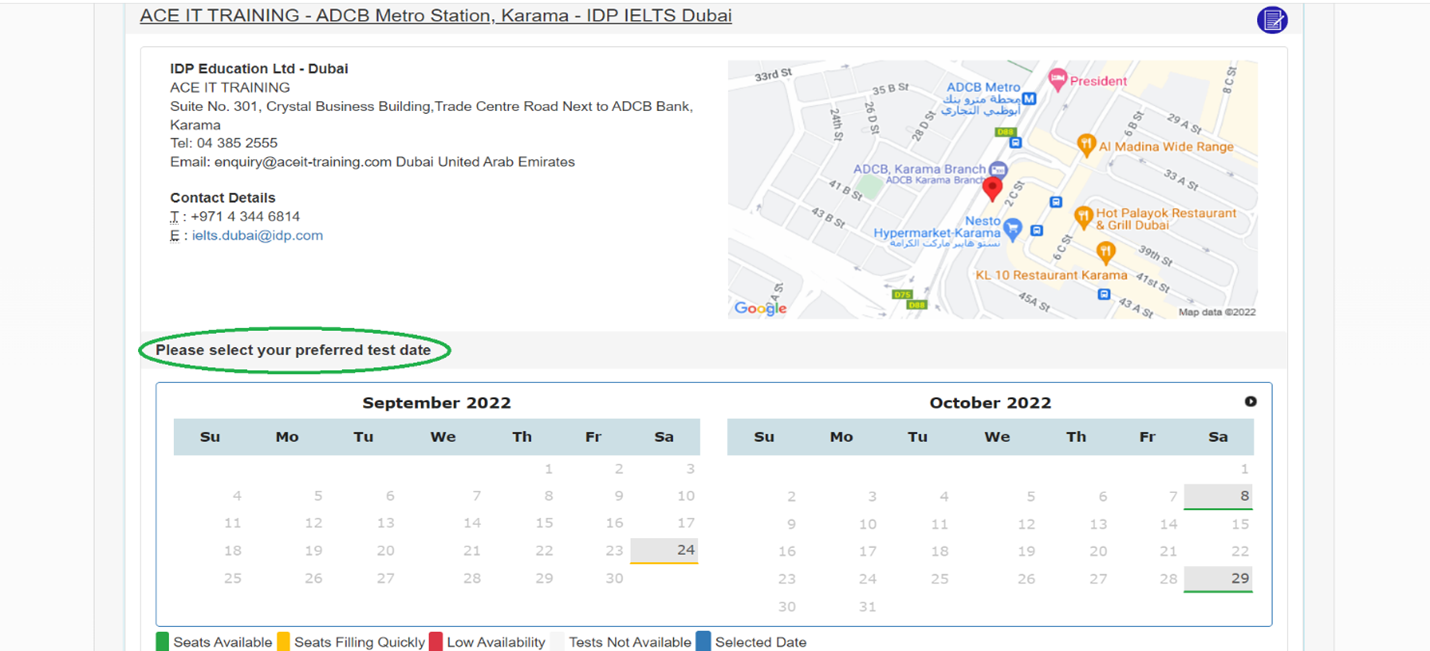
Task: Open the ielts.dubai@idp.com email link
Action: 257,235
